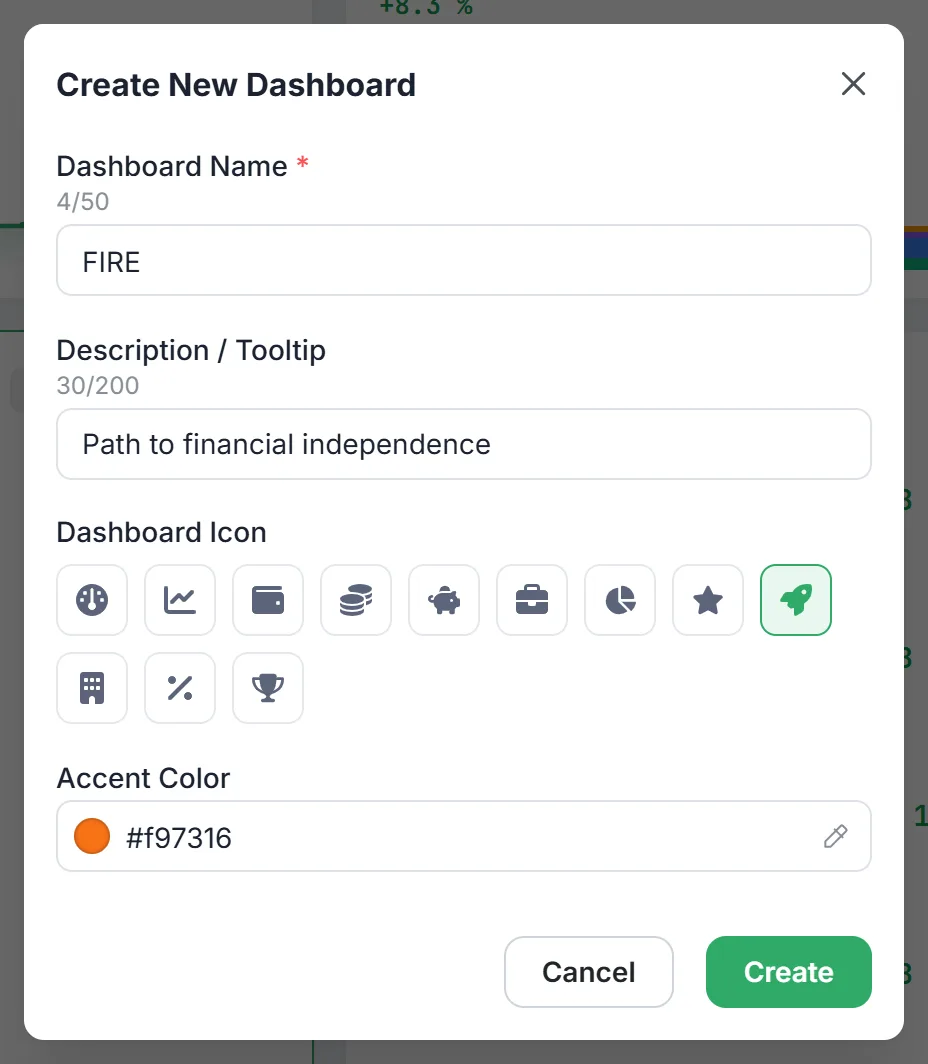Cancel dashboard creation
The image size is (928, 1064).
[x=589, y=972]
